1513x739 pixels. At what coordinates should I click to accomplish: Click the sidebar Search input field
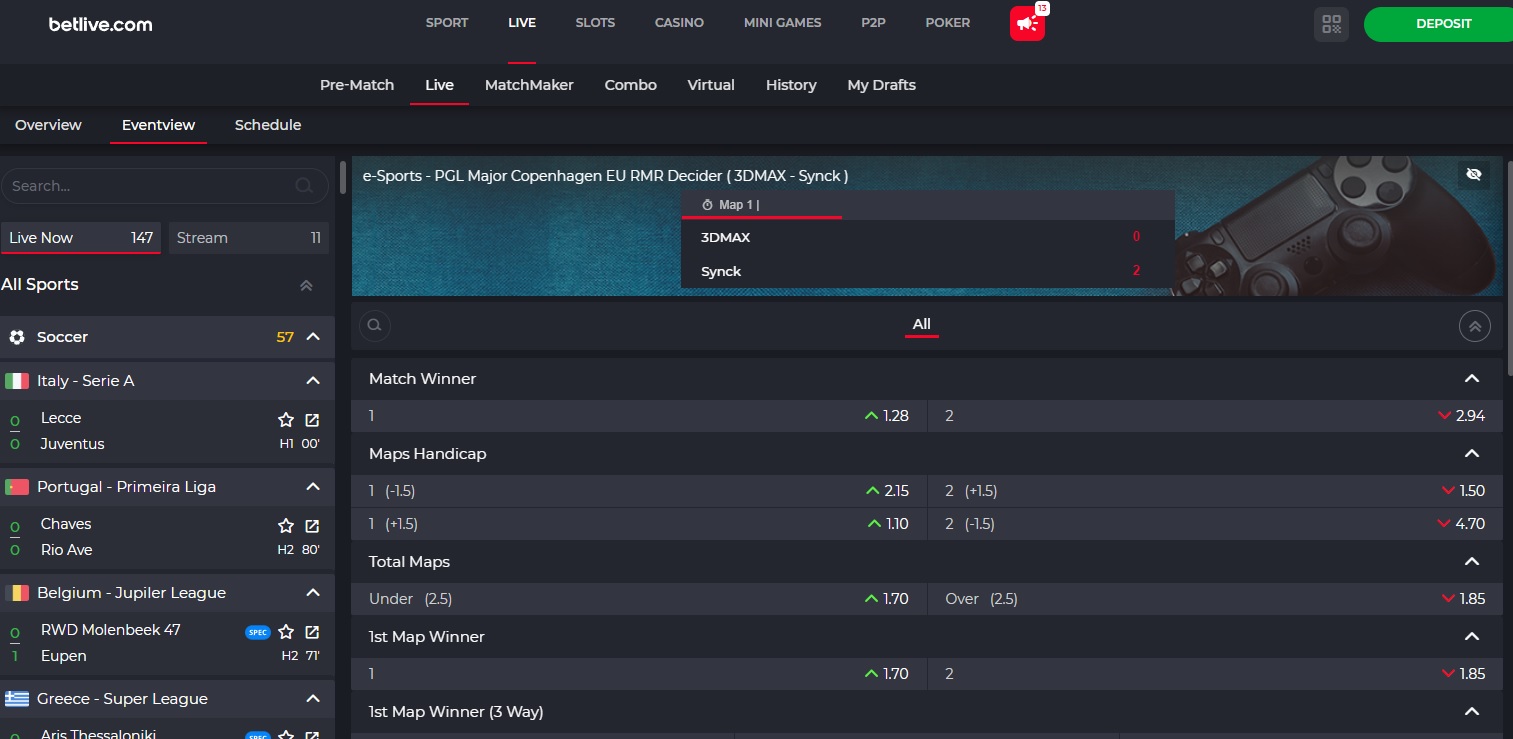(x=165, y=186)
